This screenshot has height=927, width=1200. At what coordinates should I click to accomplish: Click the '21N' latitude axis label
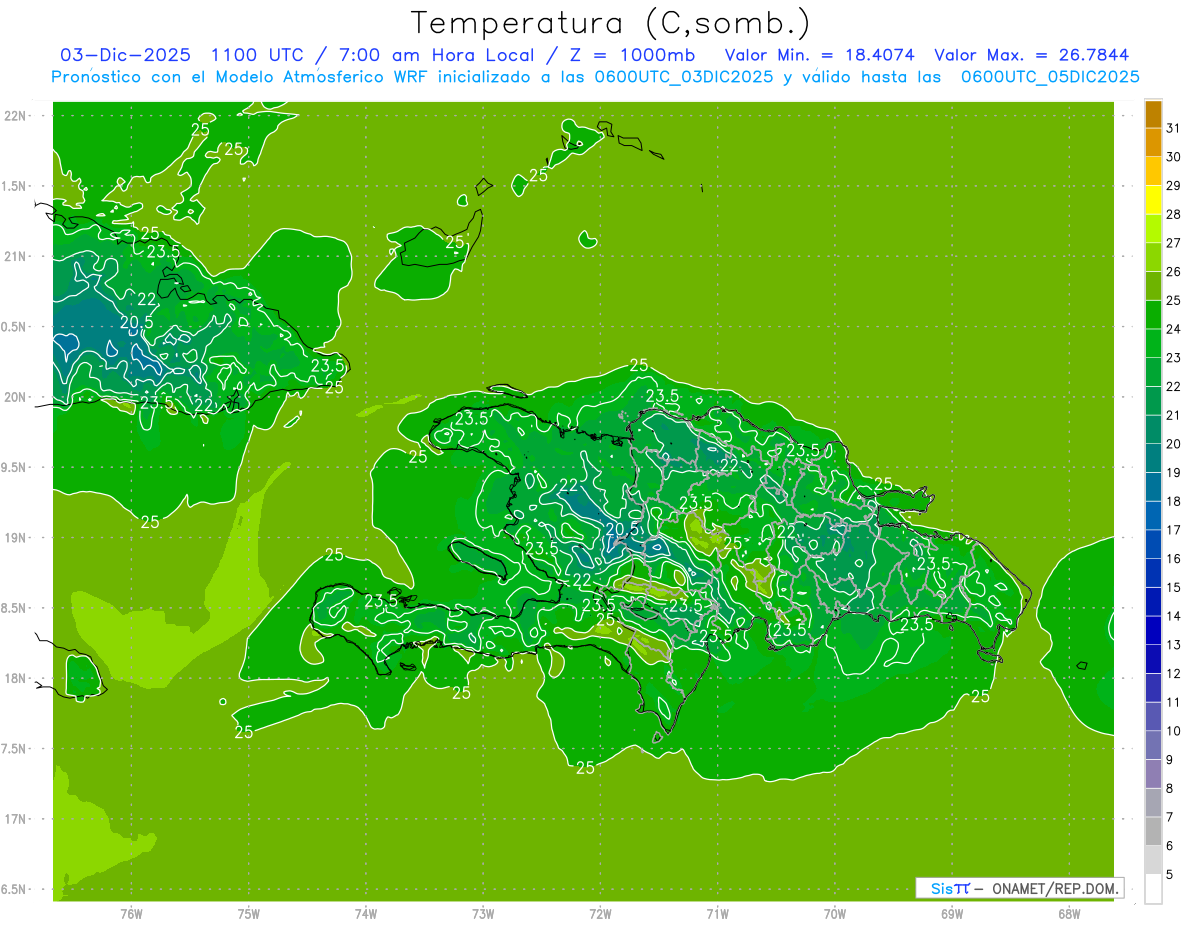(x=17, y=256)
